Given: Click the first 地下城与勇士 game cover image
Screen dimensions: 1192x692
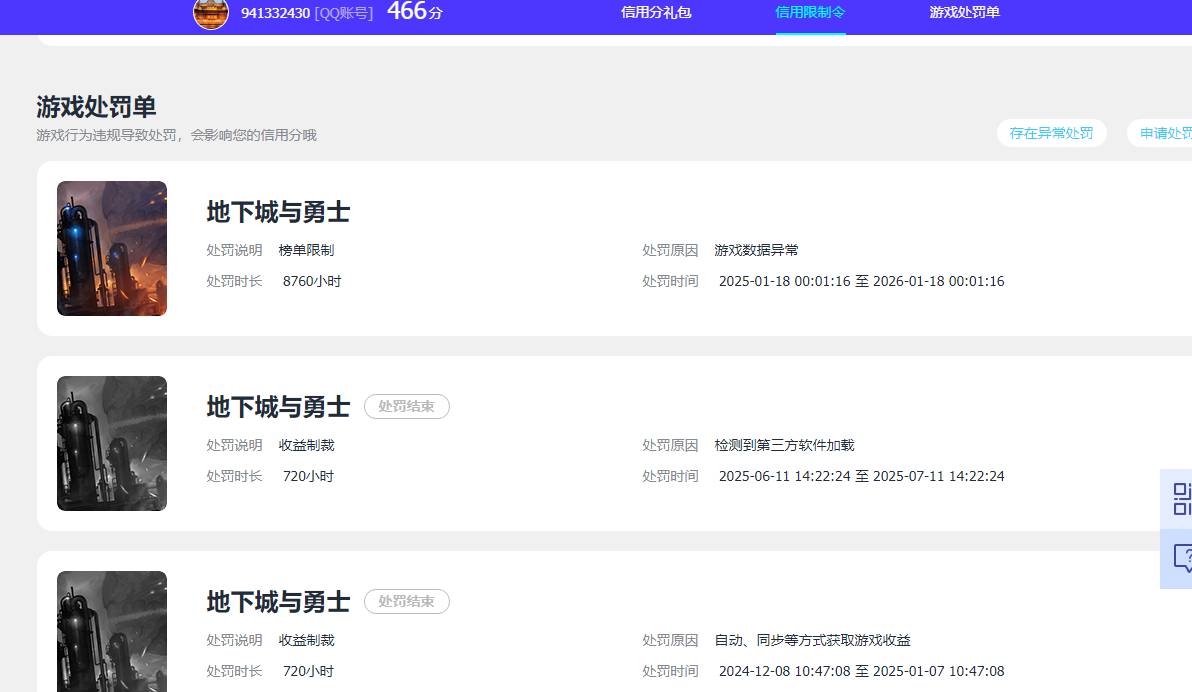Looking at the screenshot, I should (111, 248).
